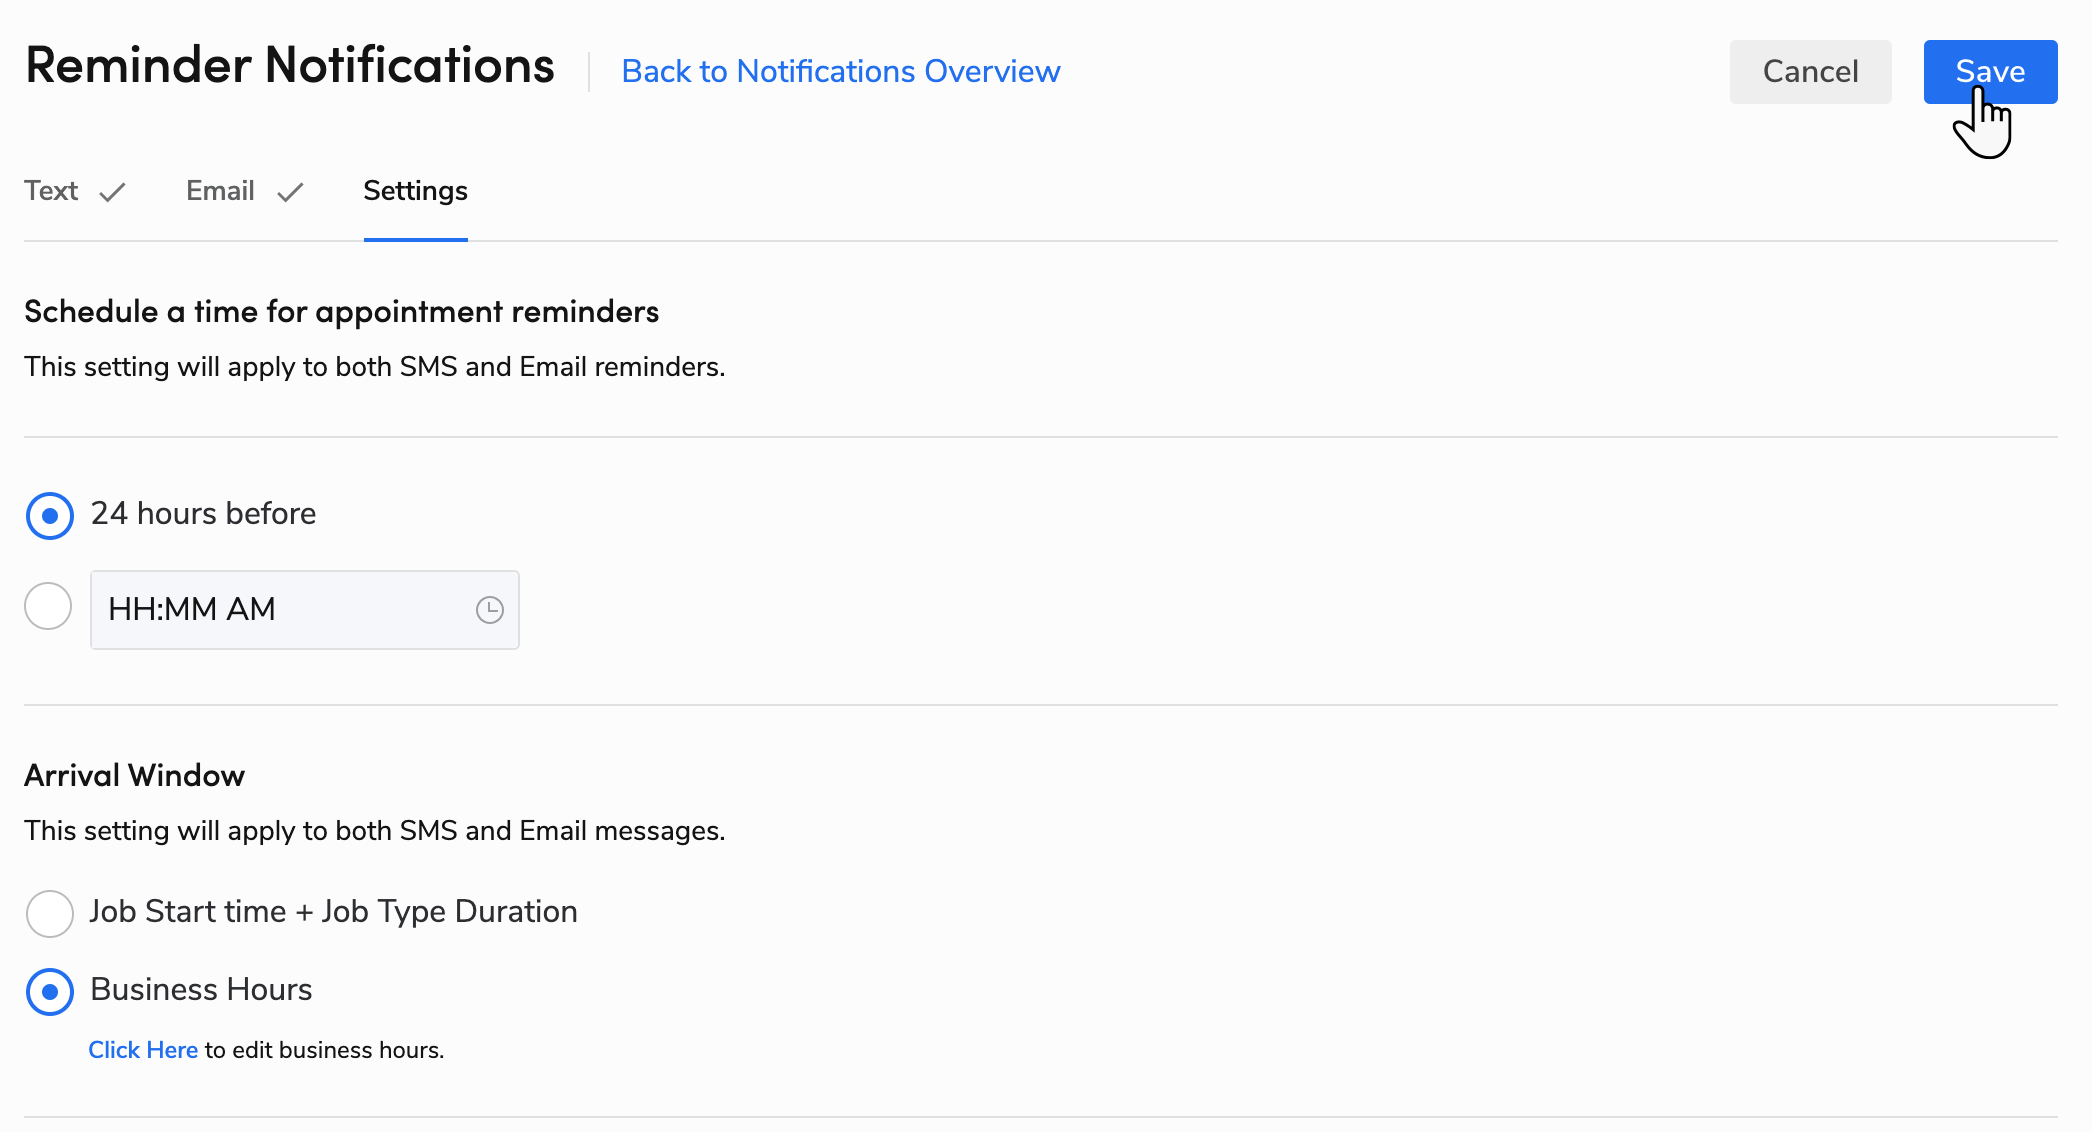This screenshot has width=2092, height=1132.
Task: Select the Settings tab
Action: pyautogui.click(x=415, y=191)
